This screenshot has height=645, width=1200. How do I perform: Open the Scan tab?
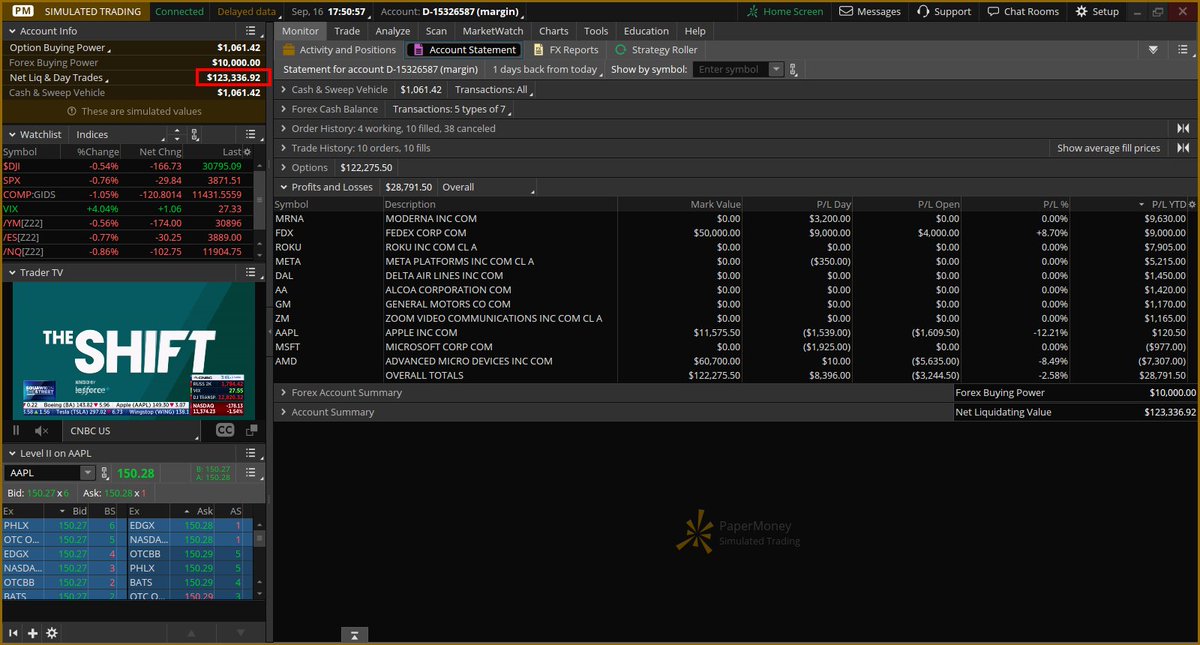tap(436, 31)
